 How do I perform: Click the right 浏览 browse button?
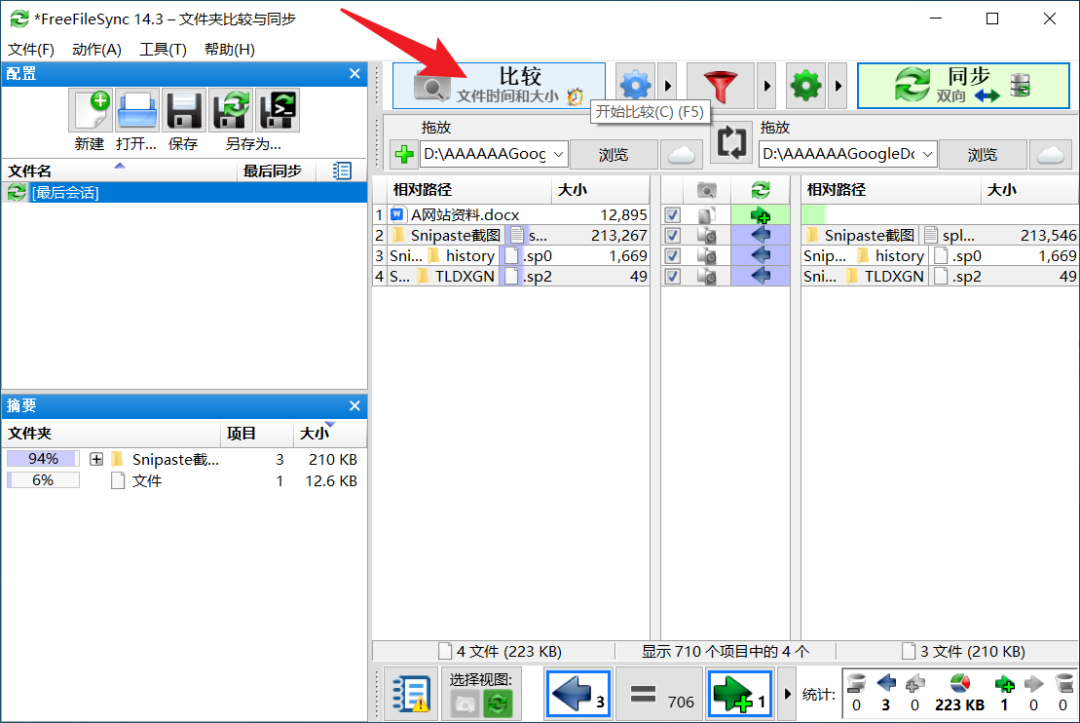pyautogui.click(x=982, y=154)
